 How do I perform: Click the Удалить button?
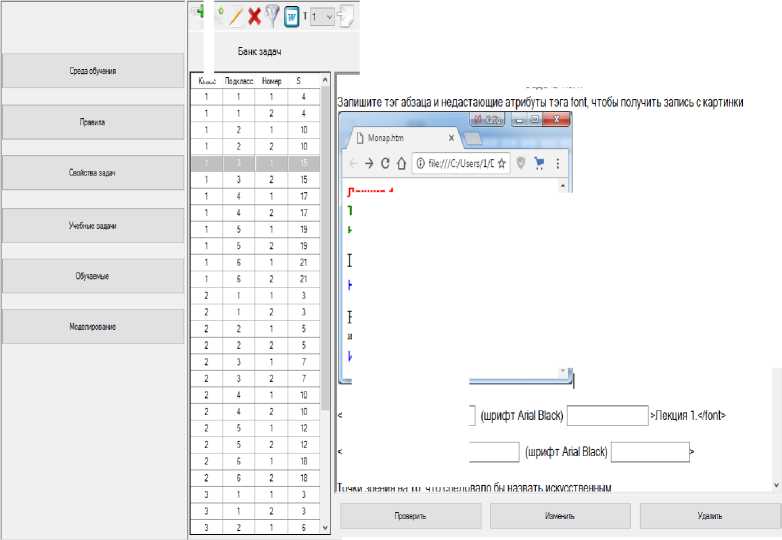point(710,516)
